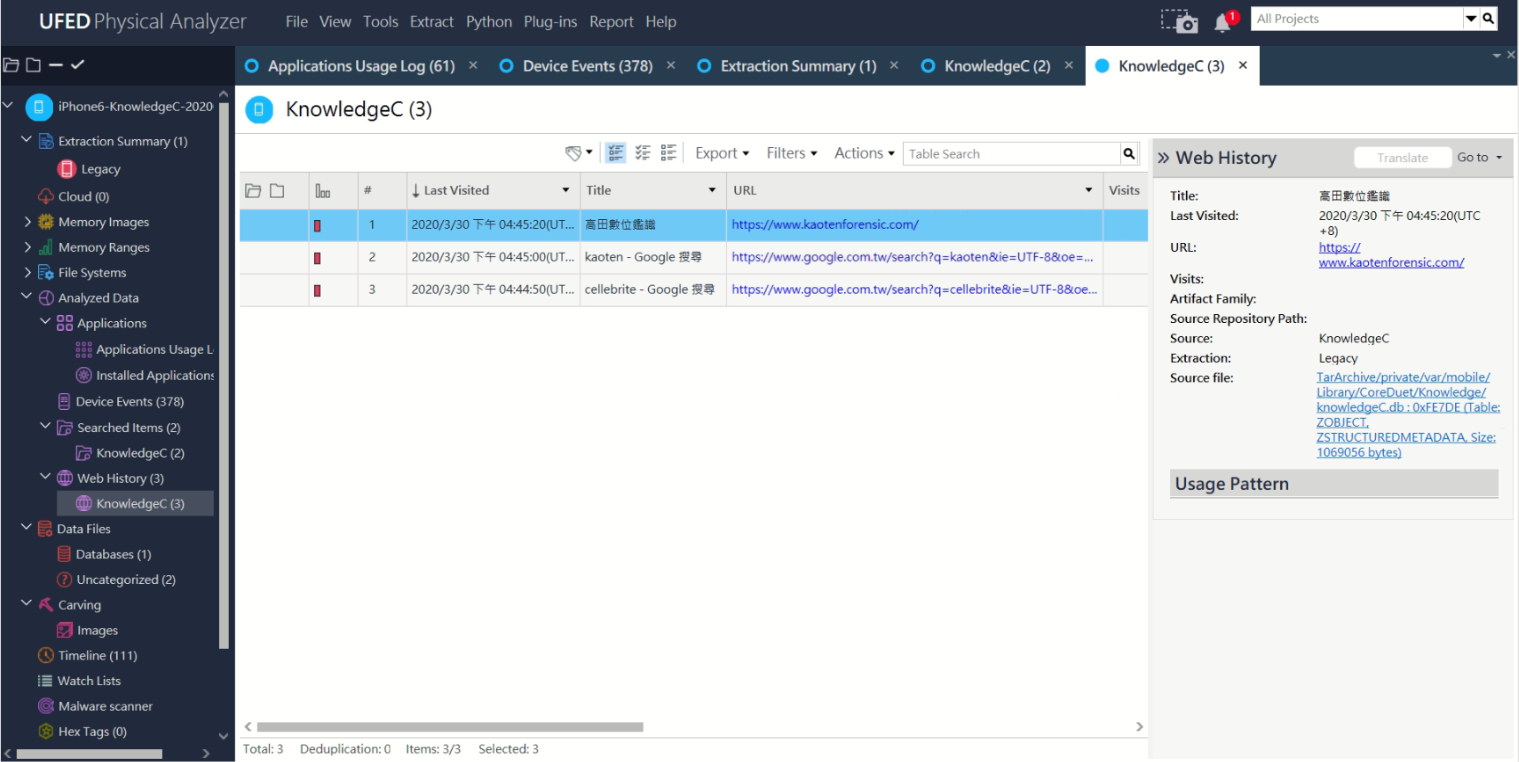Click the red marker in row 3
1519x762 pixels.
(x=318, y=290)
